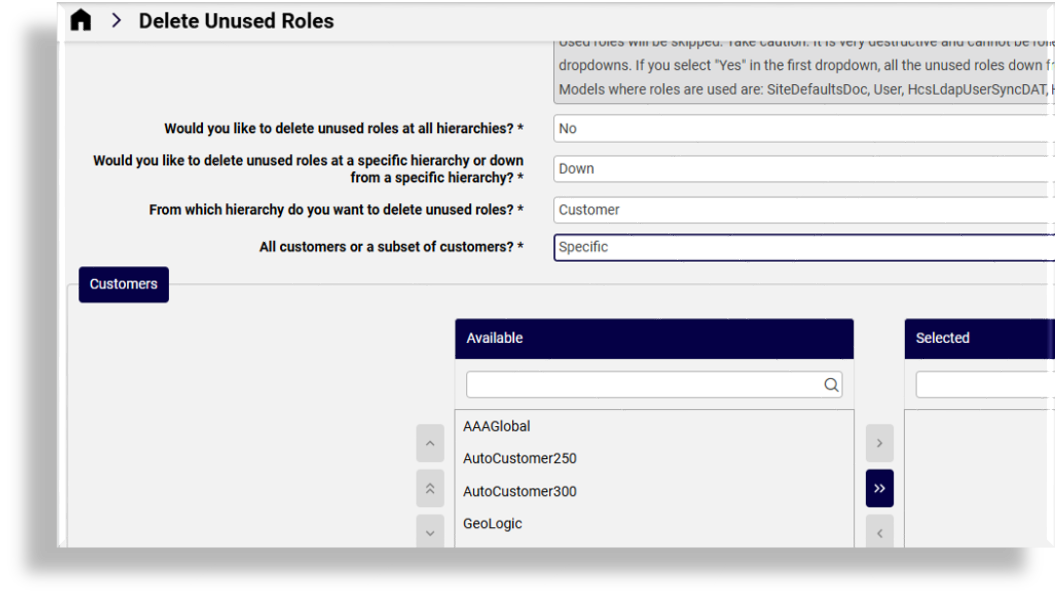Click the Delete Unused Roles breadcrumb title

pos(236,20)
